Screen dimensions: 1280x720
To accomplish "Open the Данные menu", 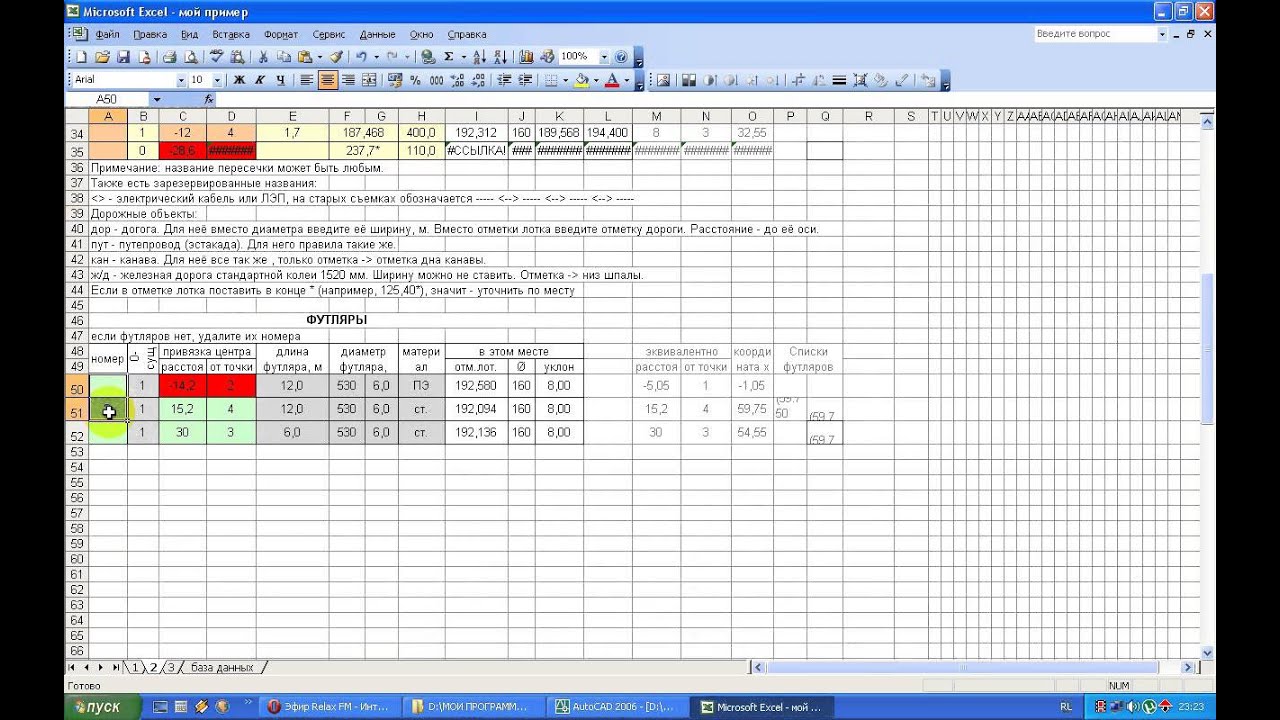I will [377, 34].
